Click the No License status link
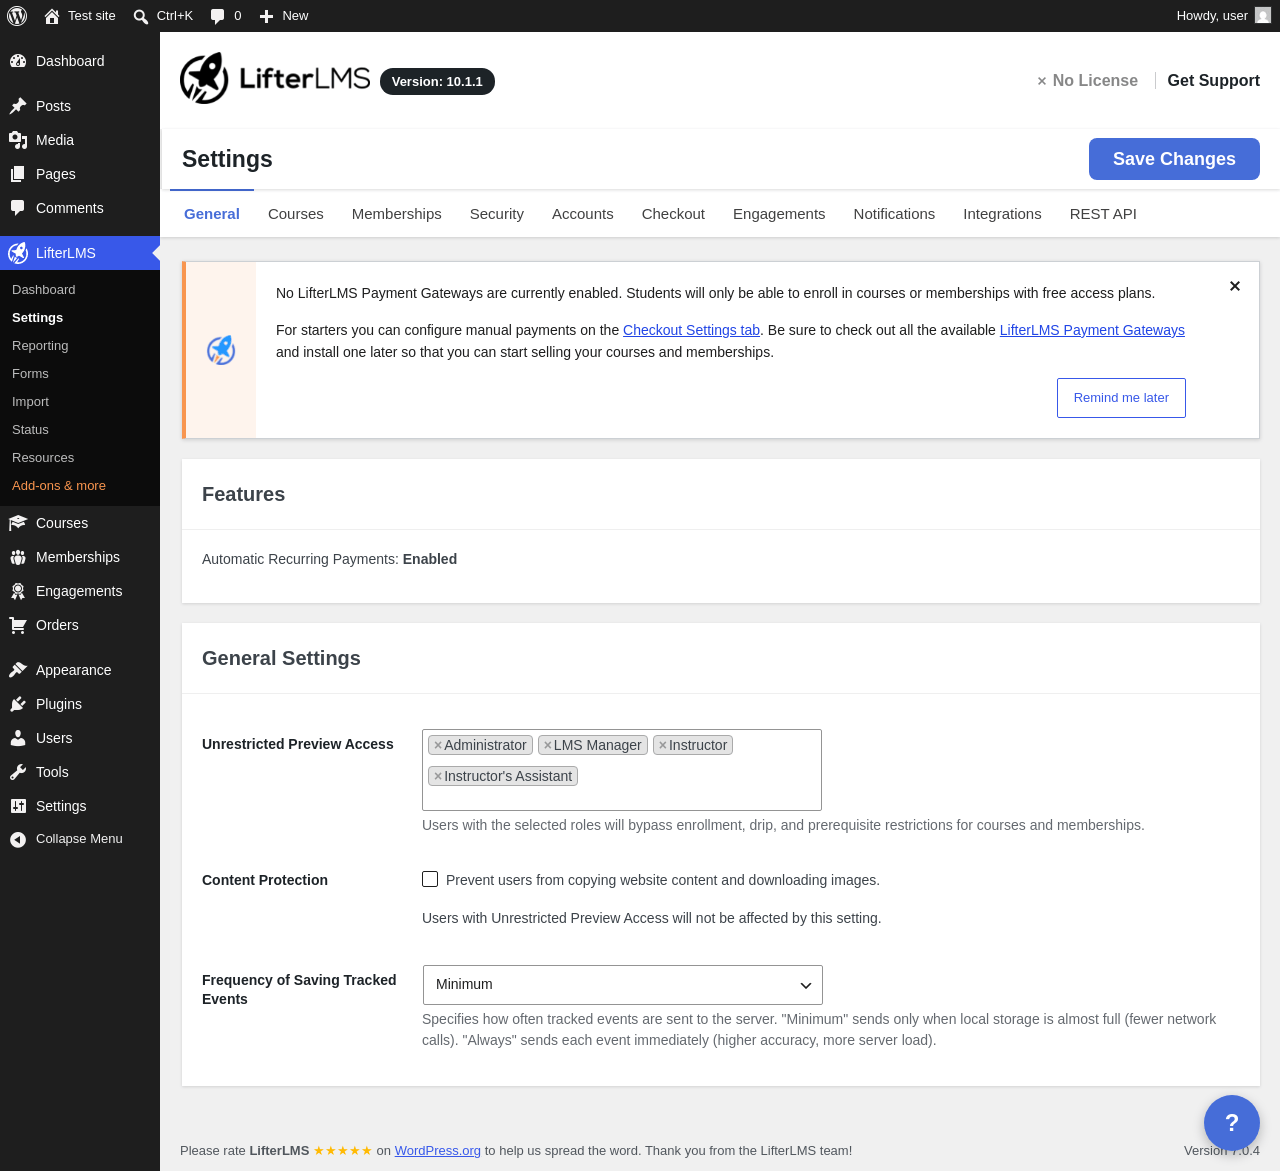The image size is (1280, 1171). click(x=1087, y=80)
